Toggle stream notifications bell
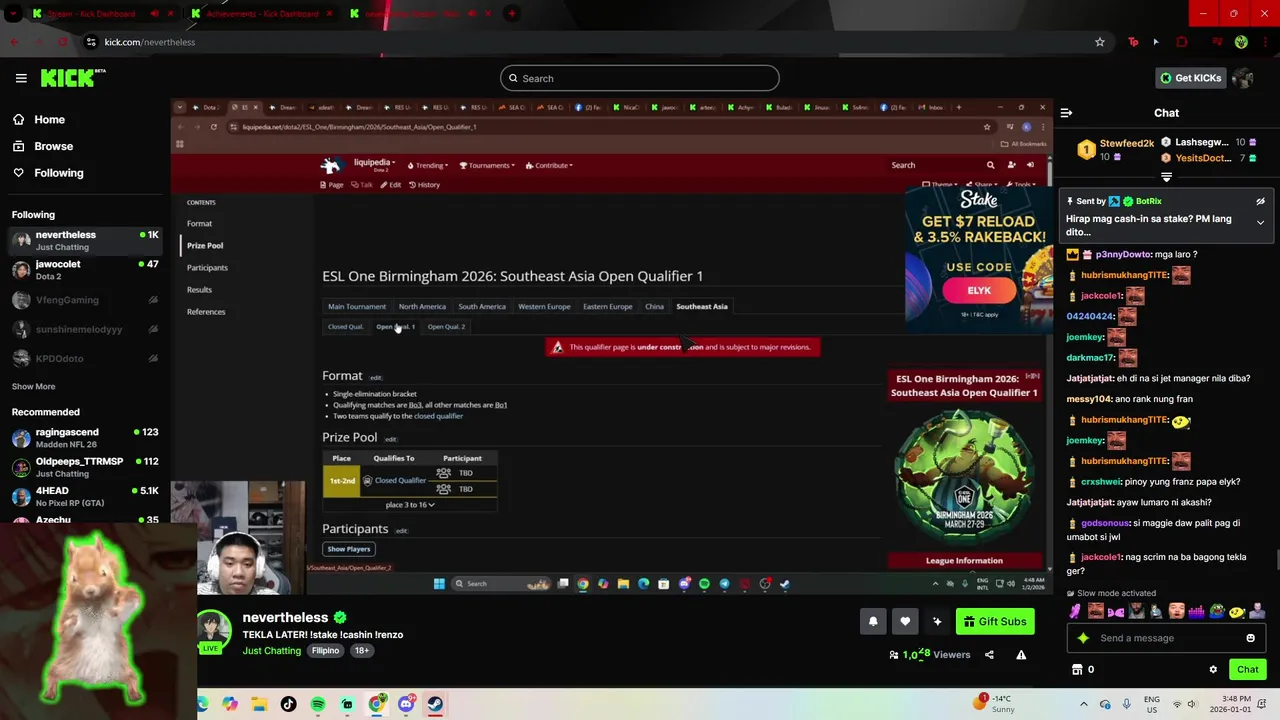 [x=873, y=621]
